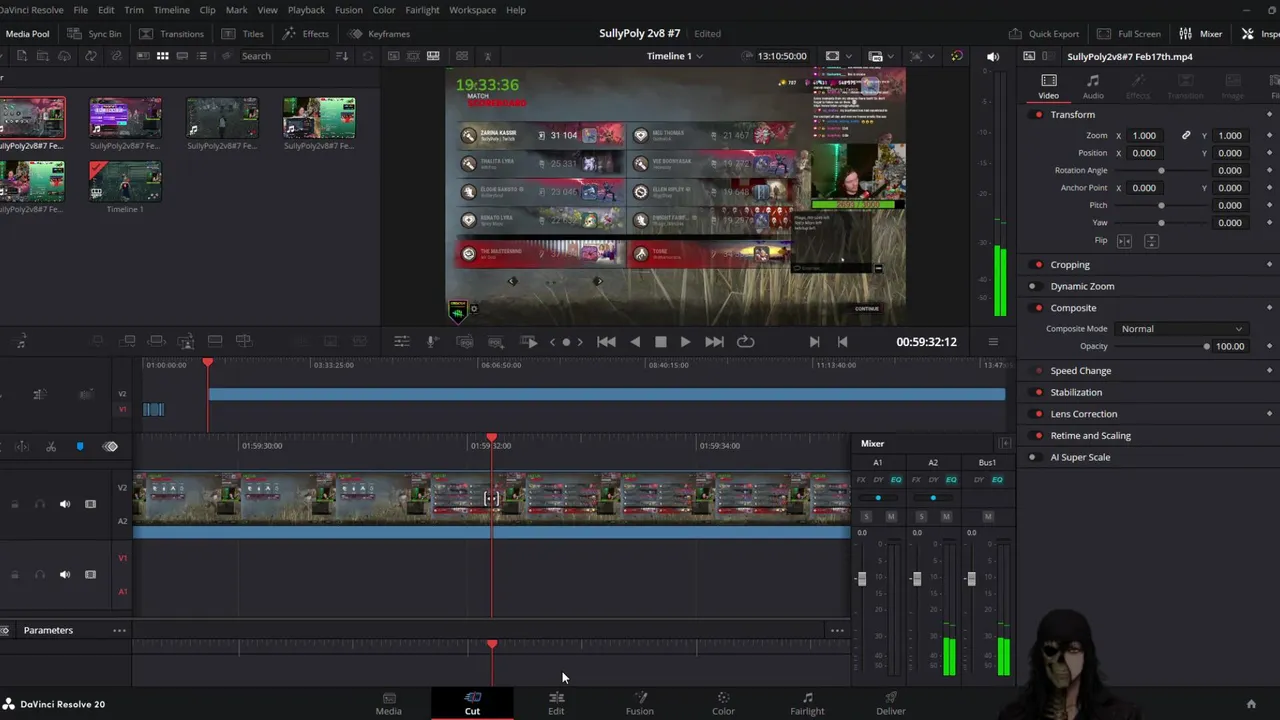Collapse the Mixer panel arrow icon
The image size is (1280, 720).
1005,444
